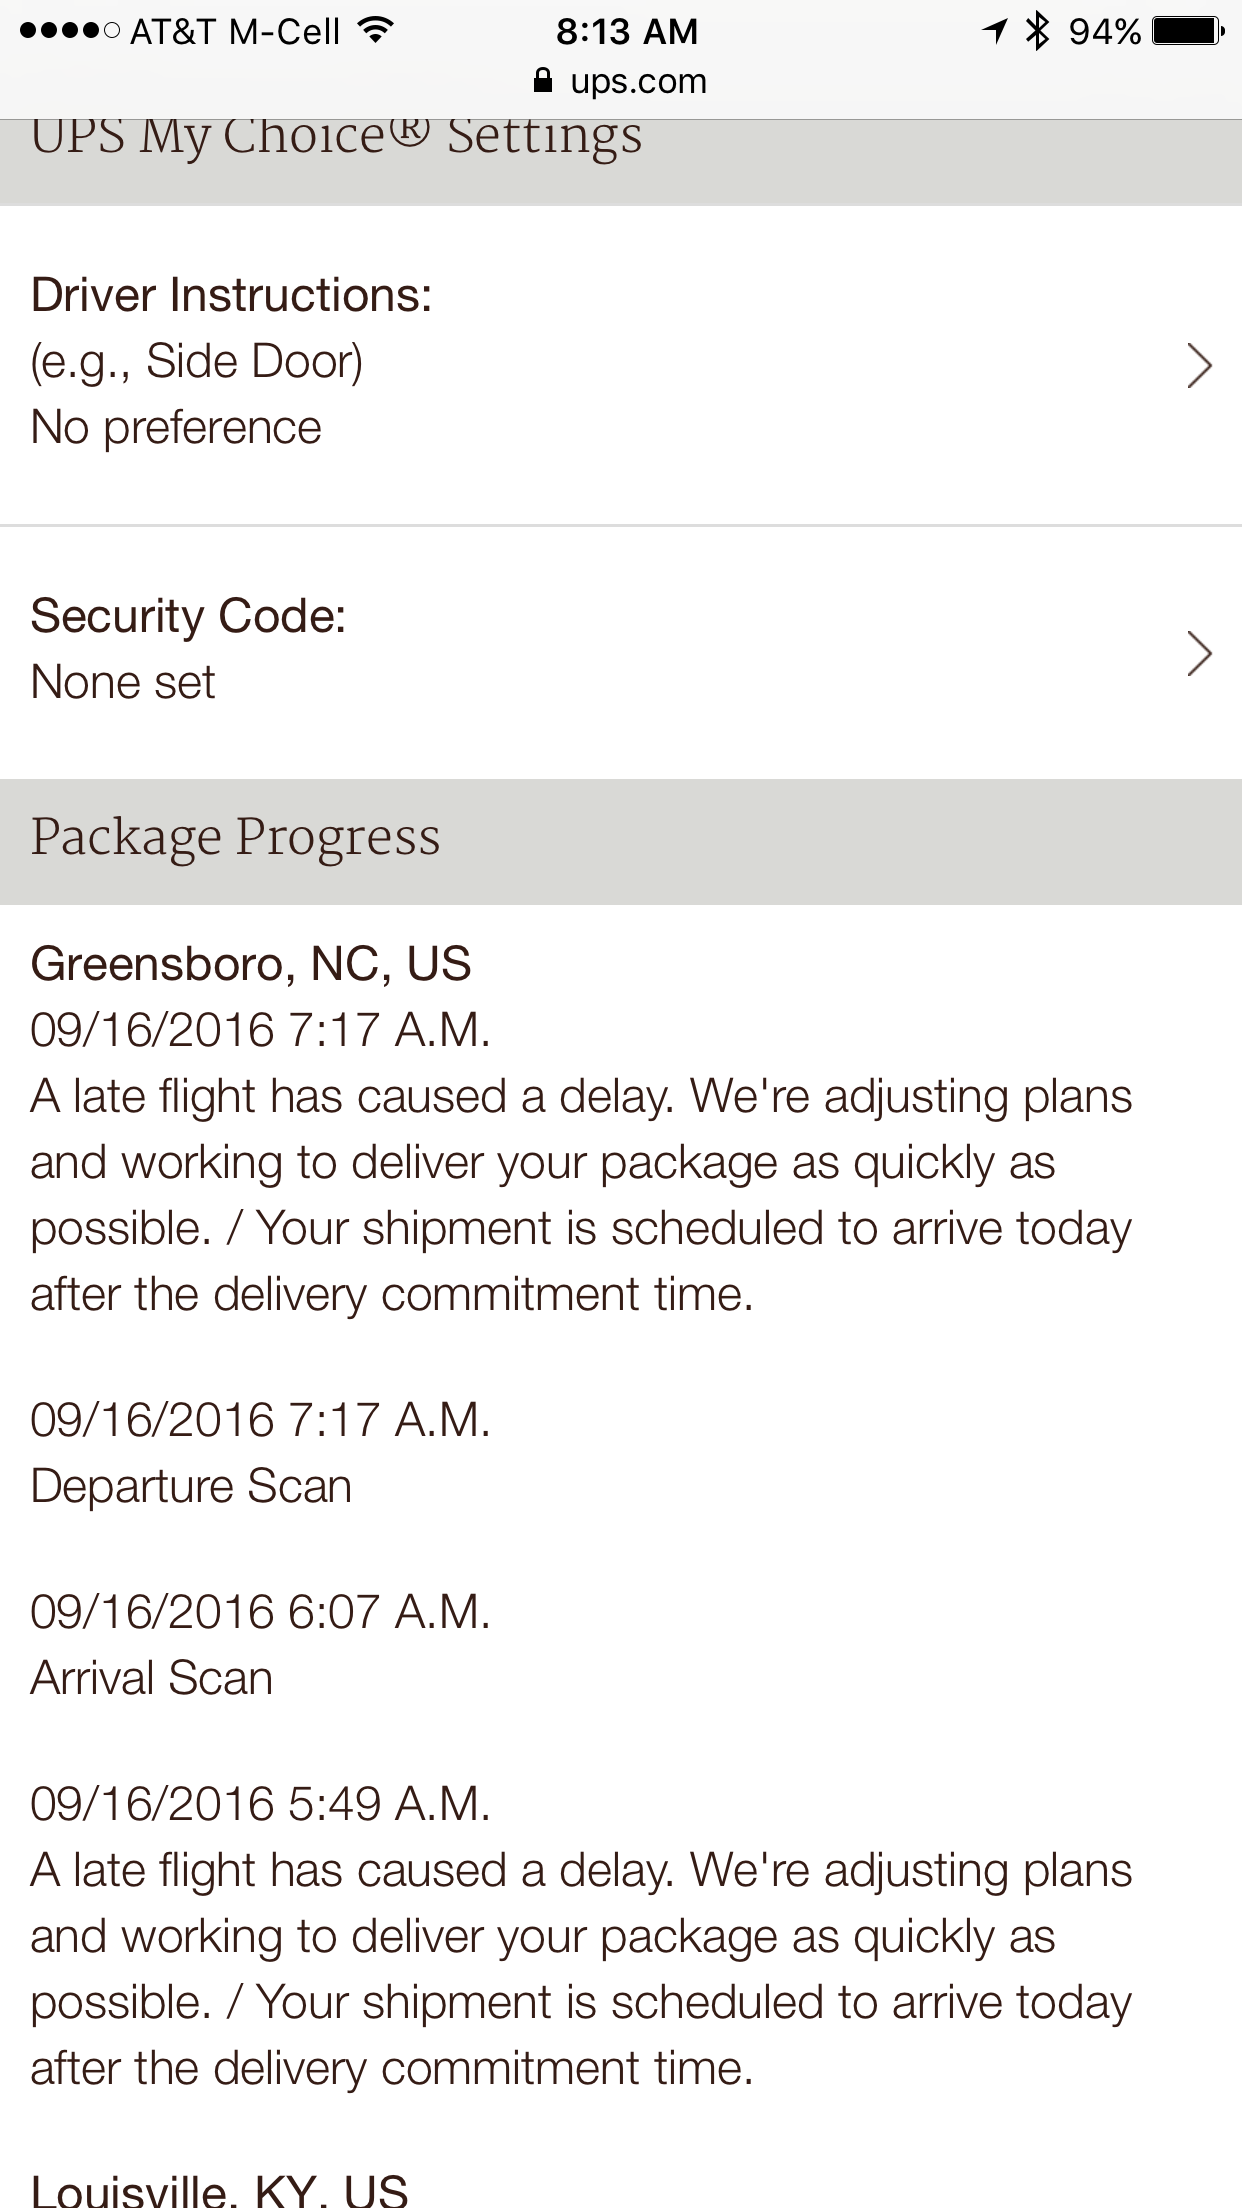1242x2208 pixels.
Task: Tap the No preference value text
Action: 176,428
